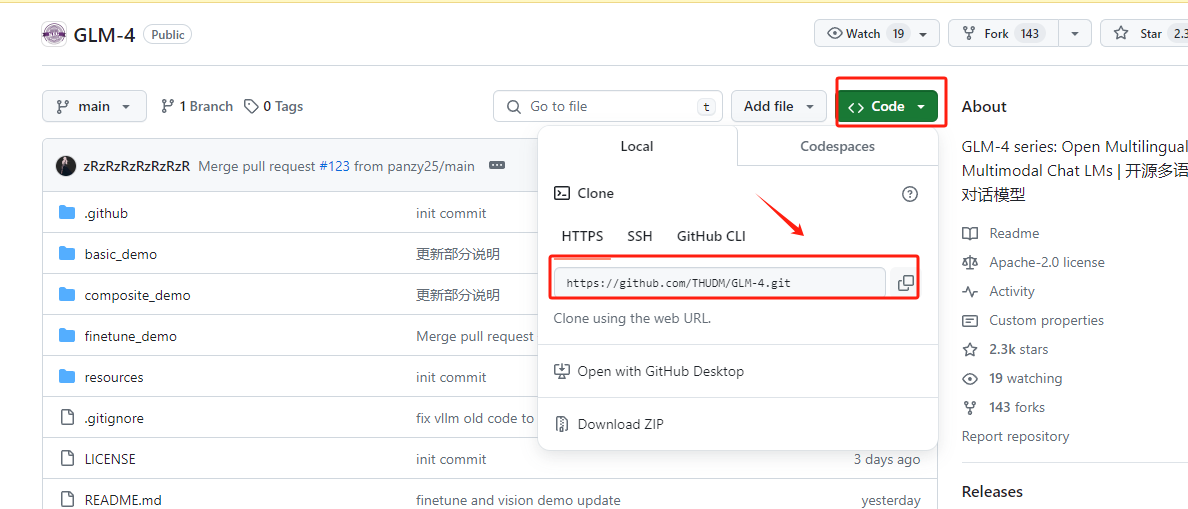Click the GitHub Desktop icon in the dropdown
The image size is (1188, 509).
(x=561, y=371)
